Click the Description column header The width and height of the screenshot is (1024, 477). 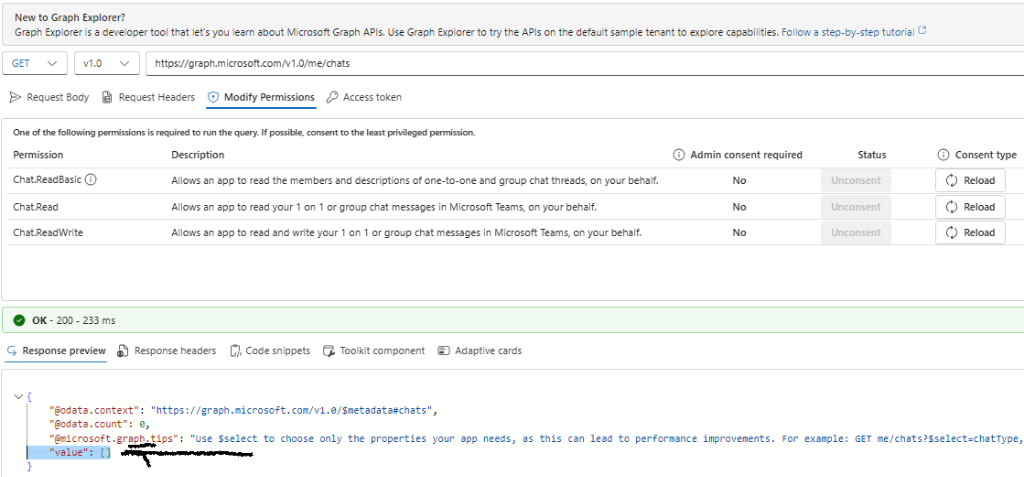(198, 155)
